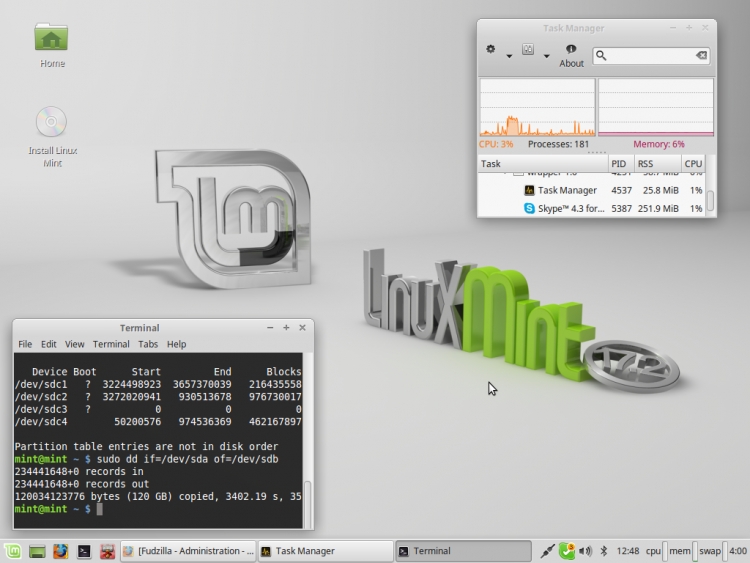This screenshot has height=563, width=750.
Task: Open the Tabs menu in Terminal
Action: pyautogui.click(x=148, y=344)
